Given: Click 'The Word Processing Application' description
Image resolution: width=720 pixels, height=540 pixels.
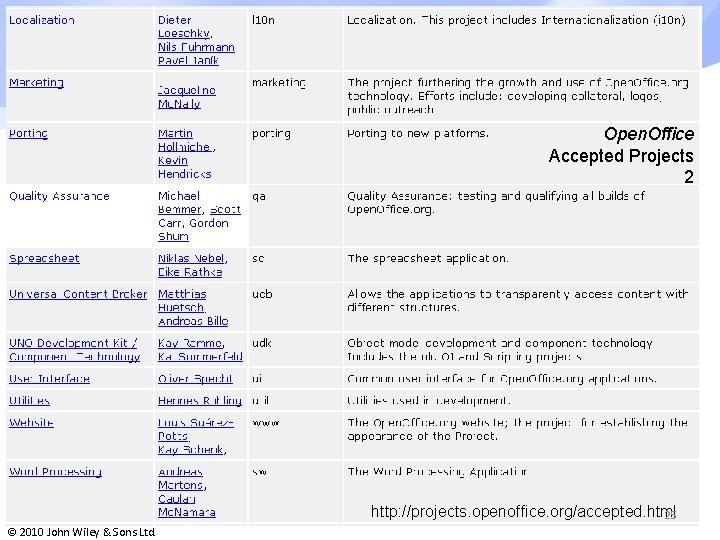Looking at the screenshot, I should click(437, 472).
